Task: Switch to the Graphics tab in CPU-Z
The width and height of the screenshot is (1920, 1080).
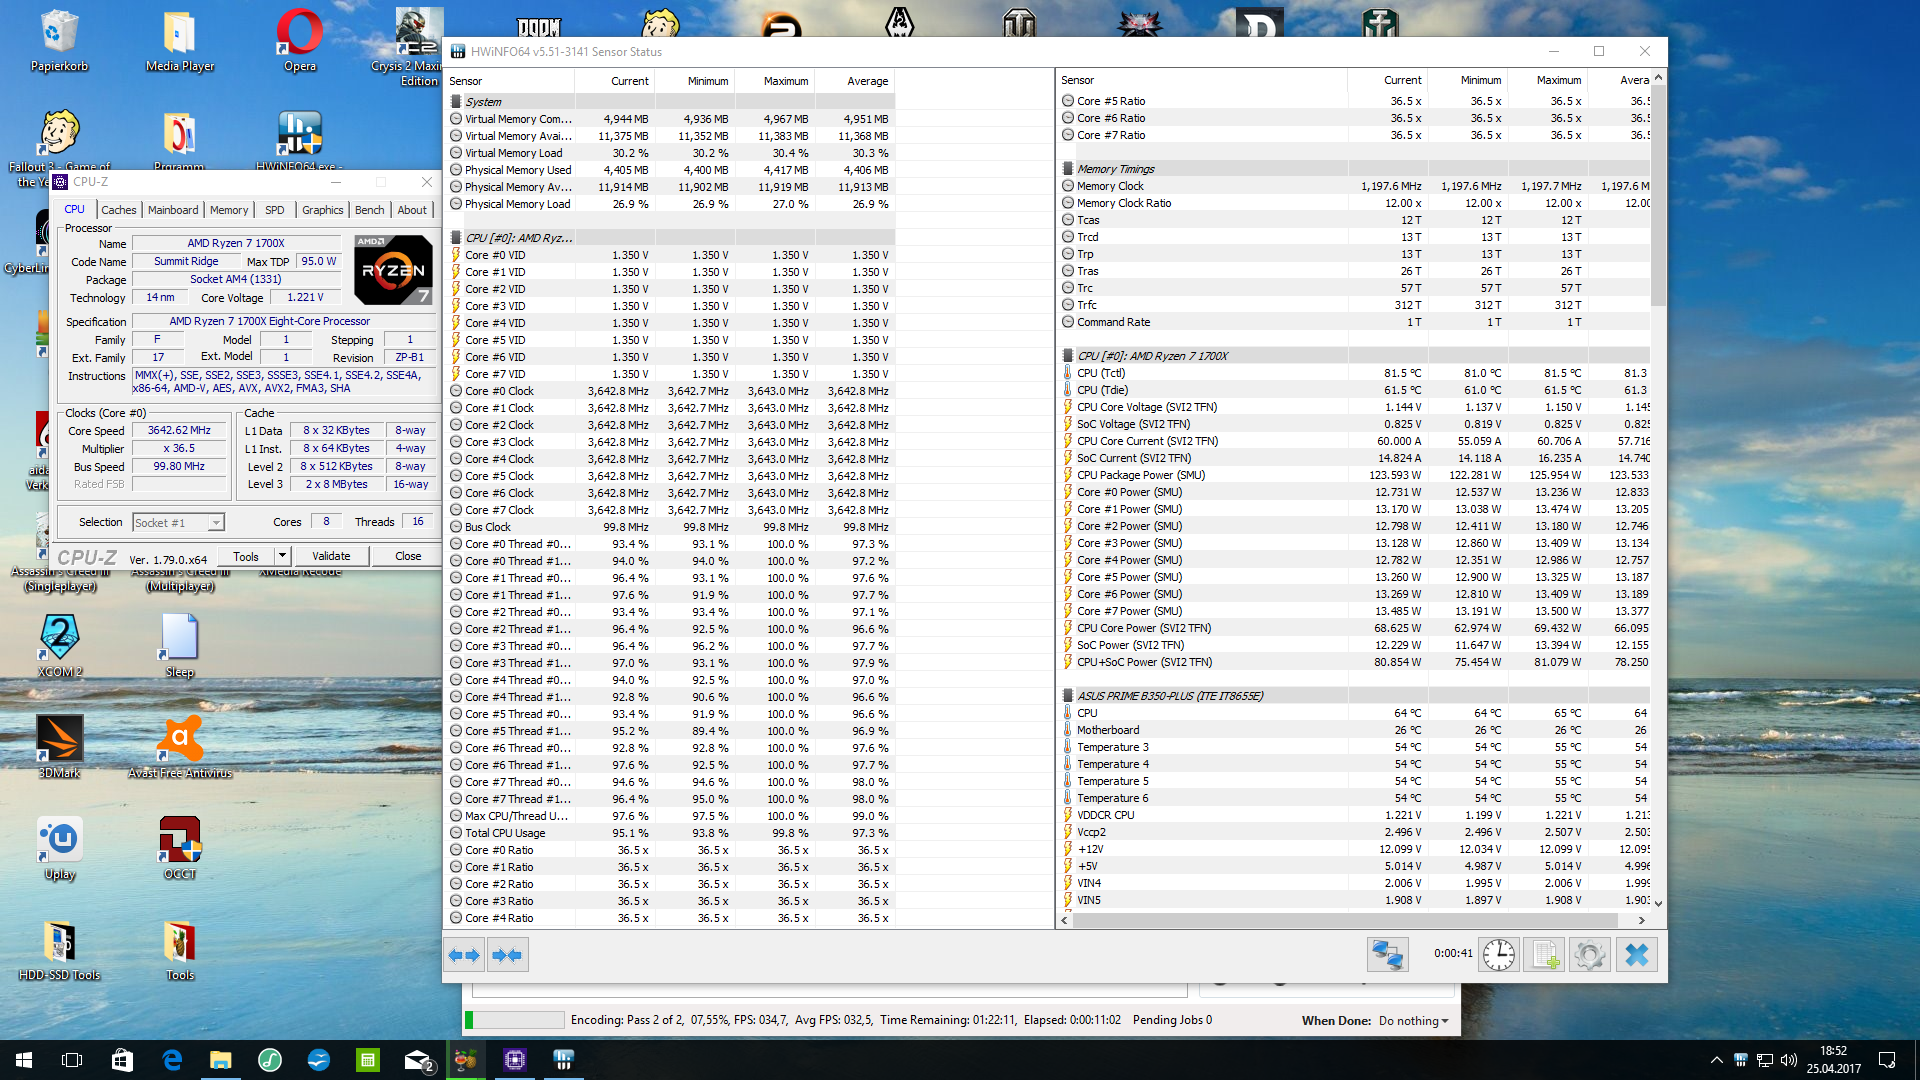Action: (x=323, y=210)
